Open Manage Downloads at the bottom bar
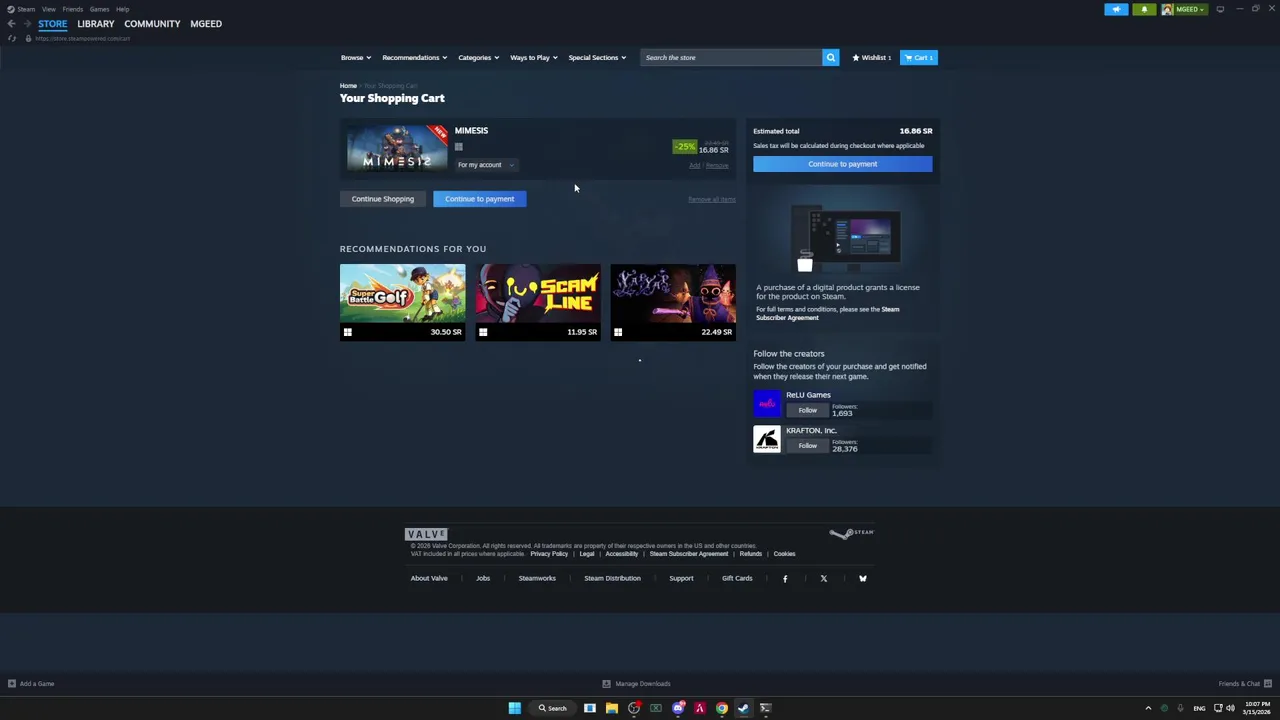The image size is (1280, 720). tap(637, 684)
